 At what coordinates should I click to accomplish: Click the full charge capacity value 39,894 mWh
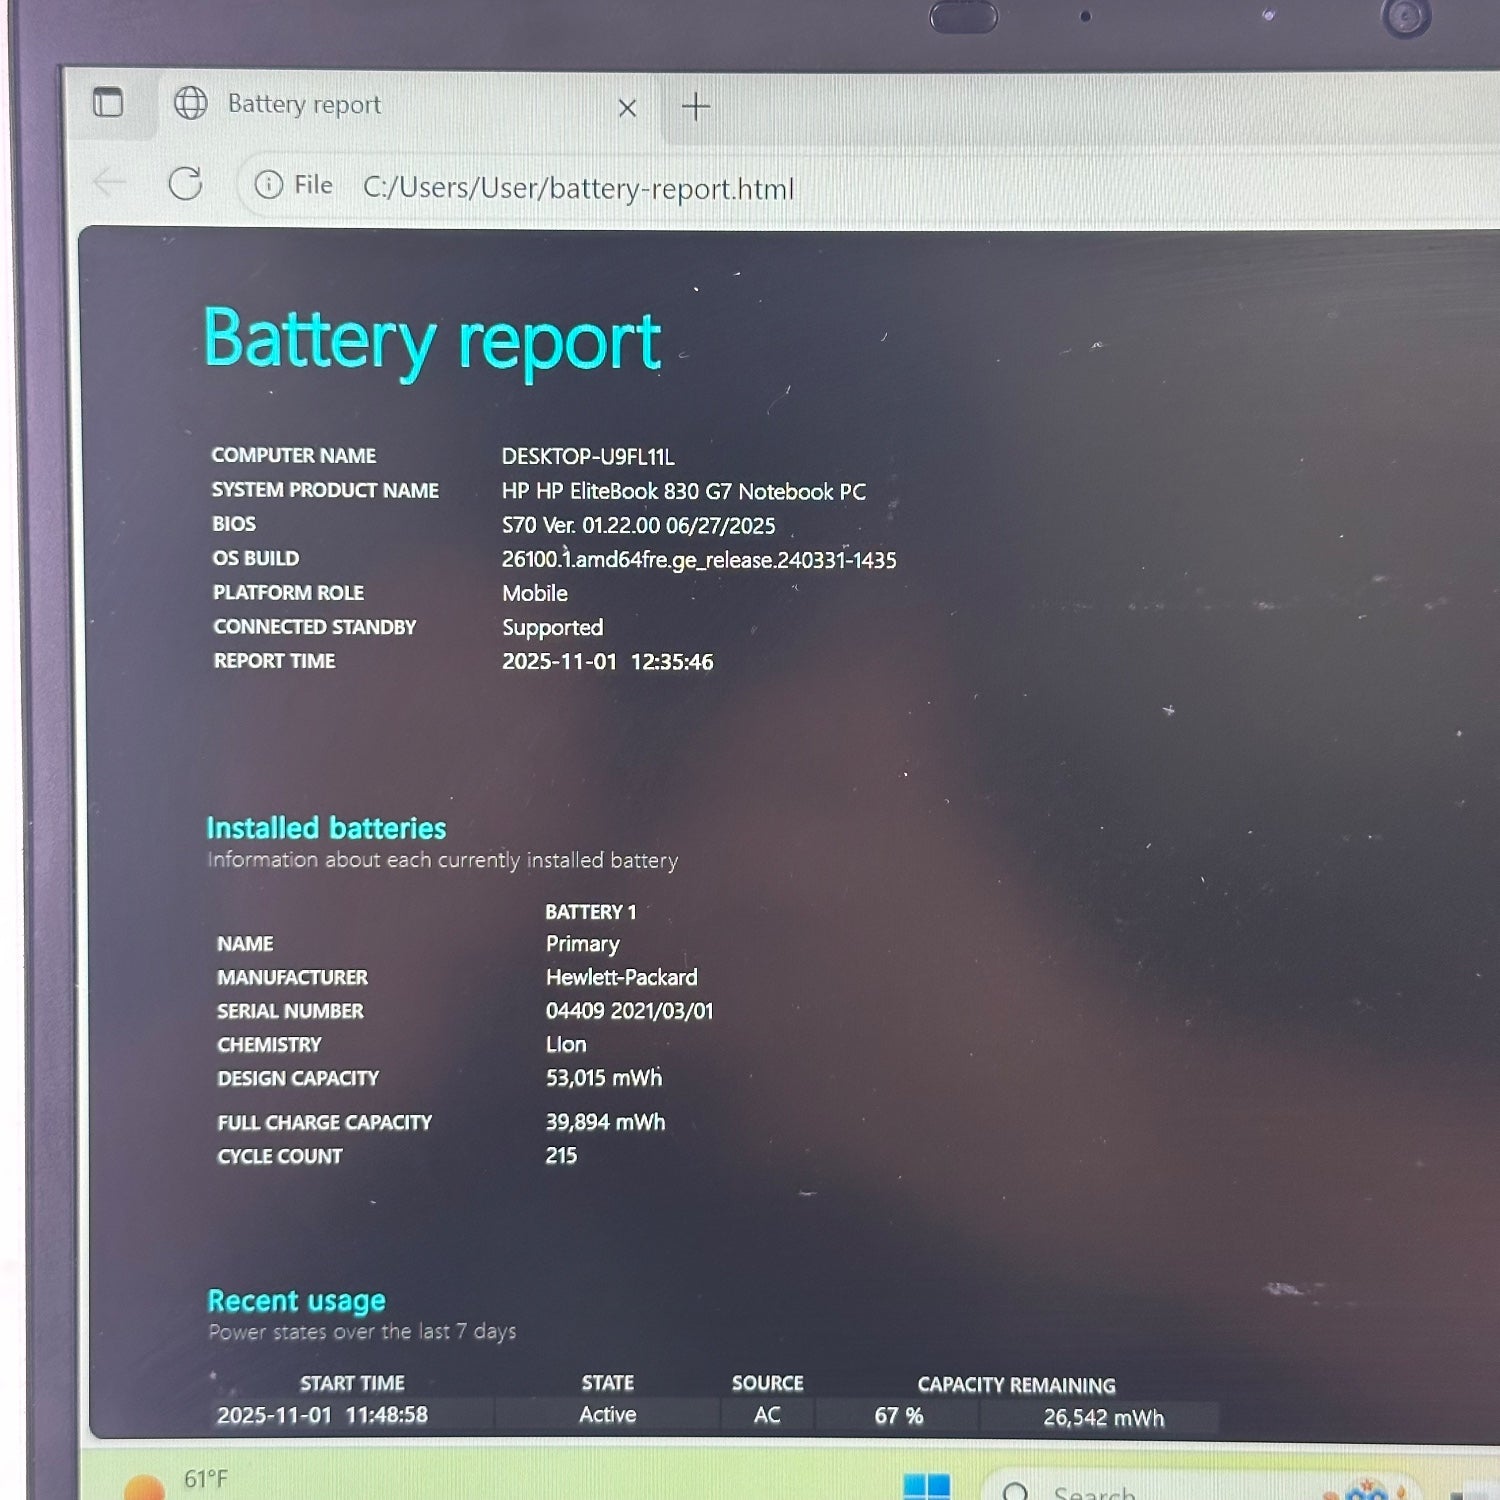point(605,1122)
